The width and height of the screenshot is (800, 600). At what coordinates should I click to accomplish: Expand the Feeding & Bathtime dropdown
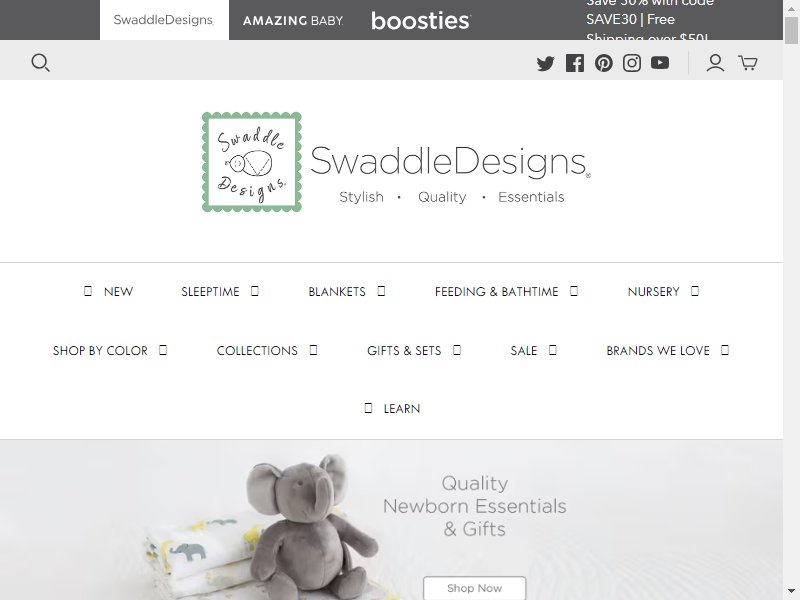point(574,291)
